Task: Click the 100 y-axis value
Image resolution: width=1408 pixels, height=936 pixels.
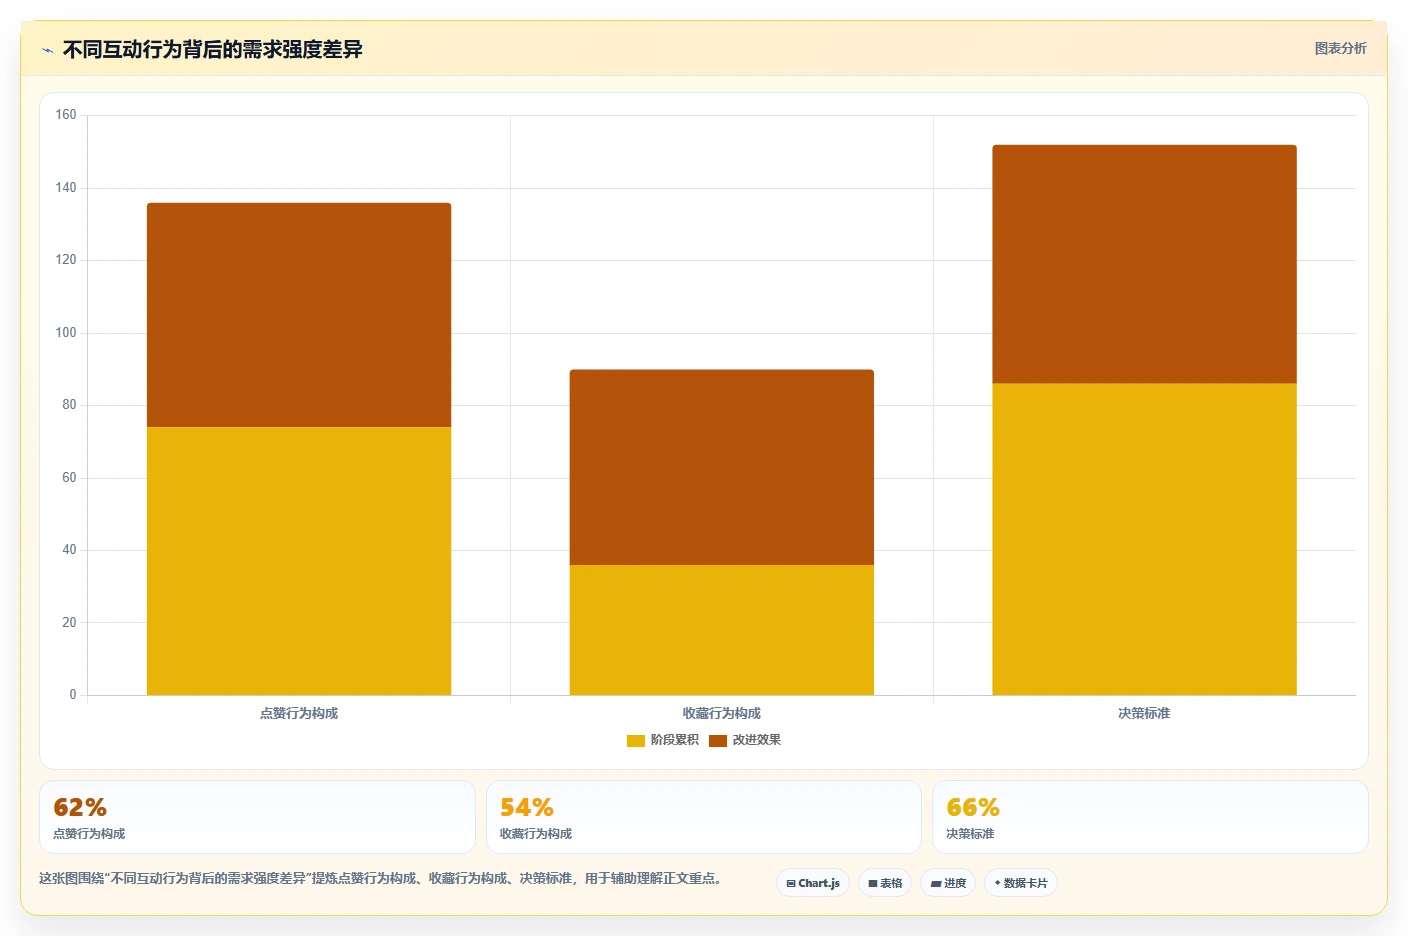Action: pos(66,333)
